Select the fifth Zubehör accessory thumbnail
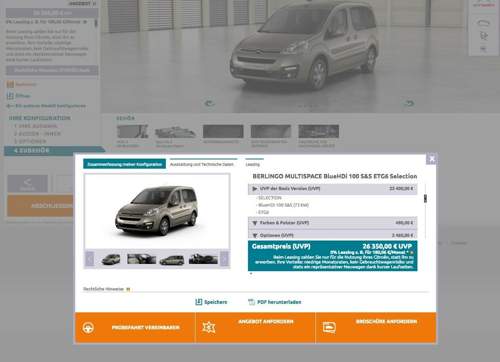Viewport: 500px width, 362px height. pos(319,131)
